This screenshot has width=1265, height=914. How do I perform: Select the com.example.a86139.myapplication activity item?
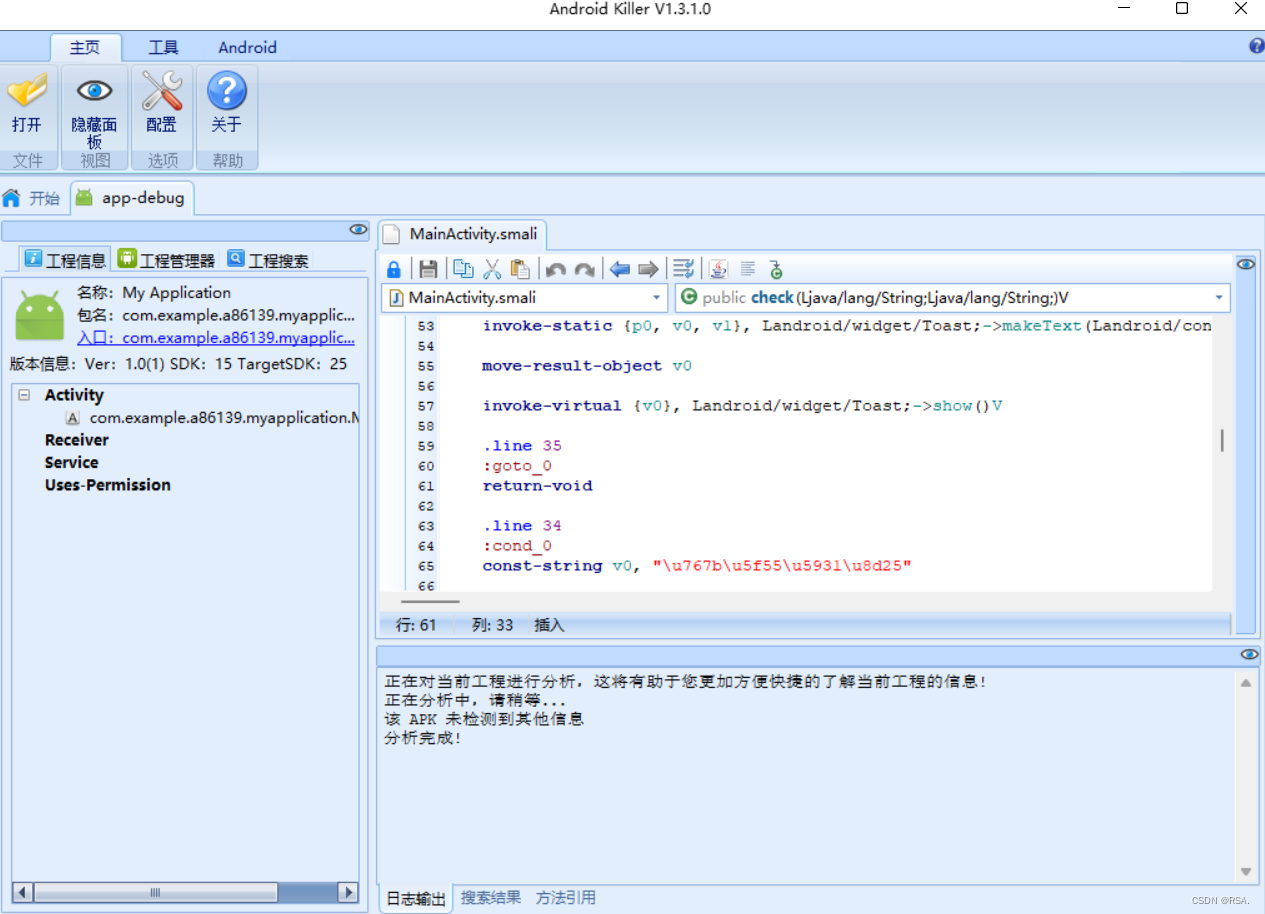click(212, 418)
